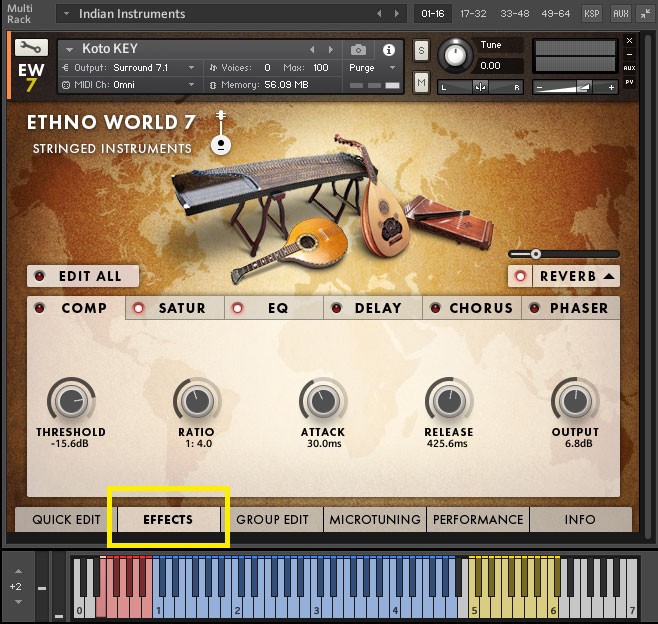Select the EFFECTS page tab
Viewport: 658px width, 624px height.
[169, 520]
